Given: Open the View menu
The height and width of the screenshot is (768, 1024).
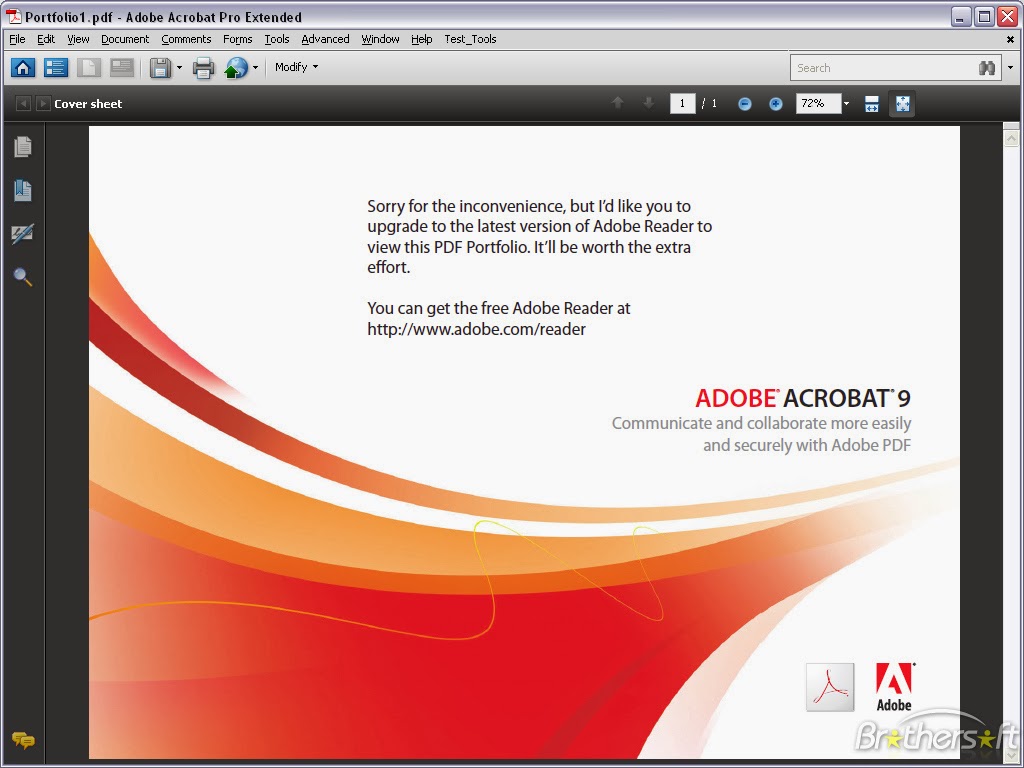Looking at the screenshot, I should point(78,39).
